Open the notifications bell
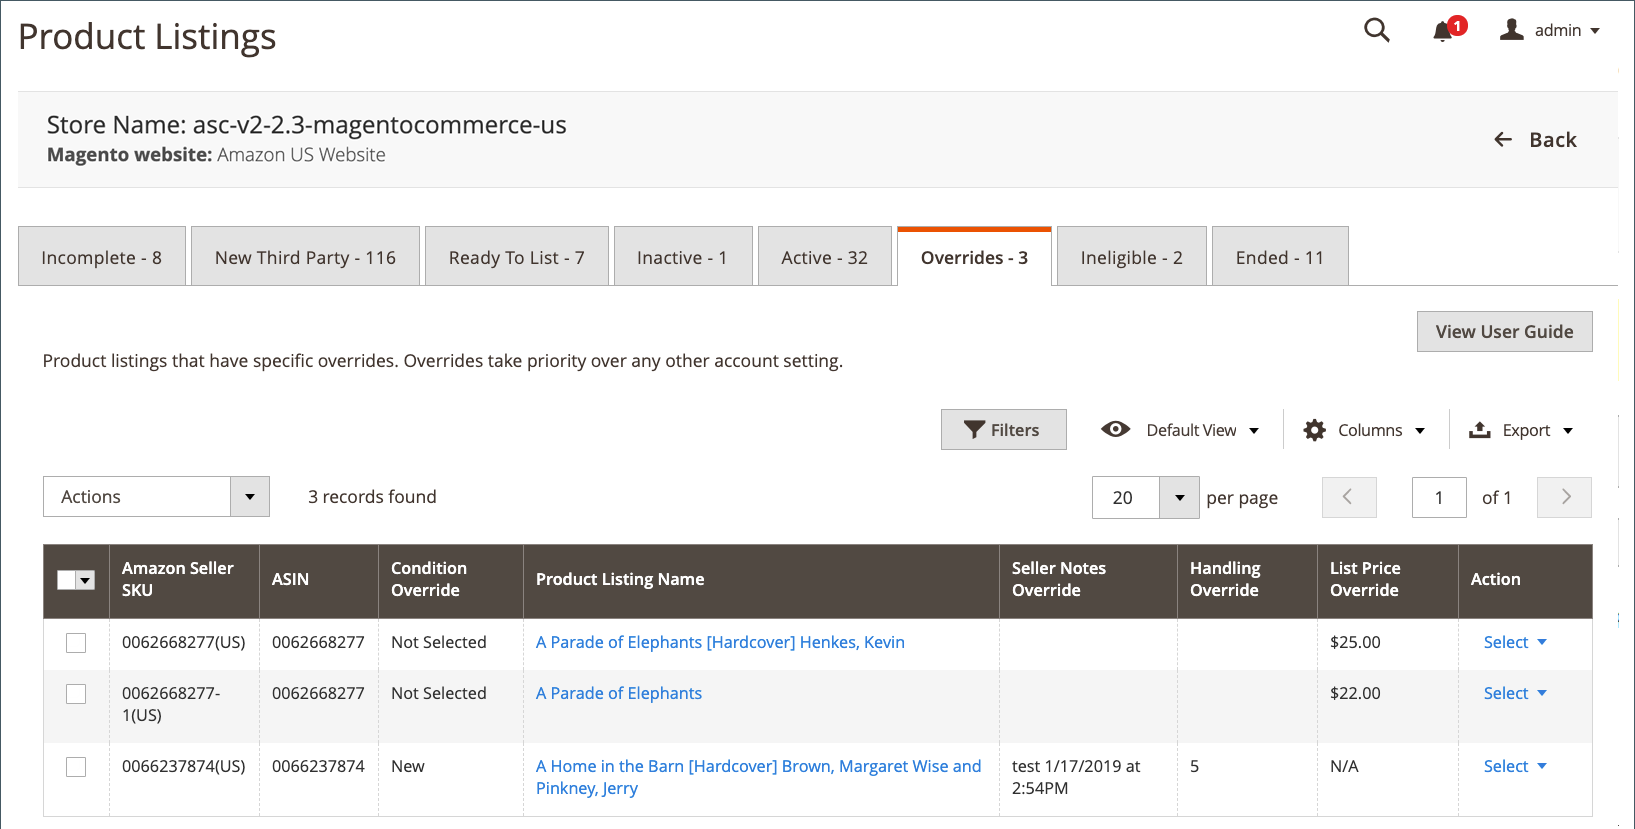1635x829 pixels. point(1442,31)
